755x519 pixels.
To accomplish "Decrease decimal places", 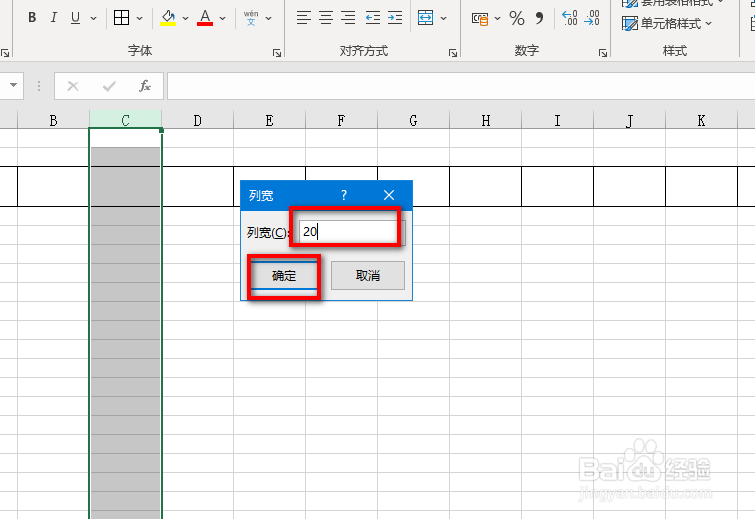I will click(592, 18).
